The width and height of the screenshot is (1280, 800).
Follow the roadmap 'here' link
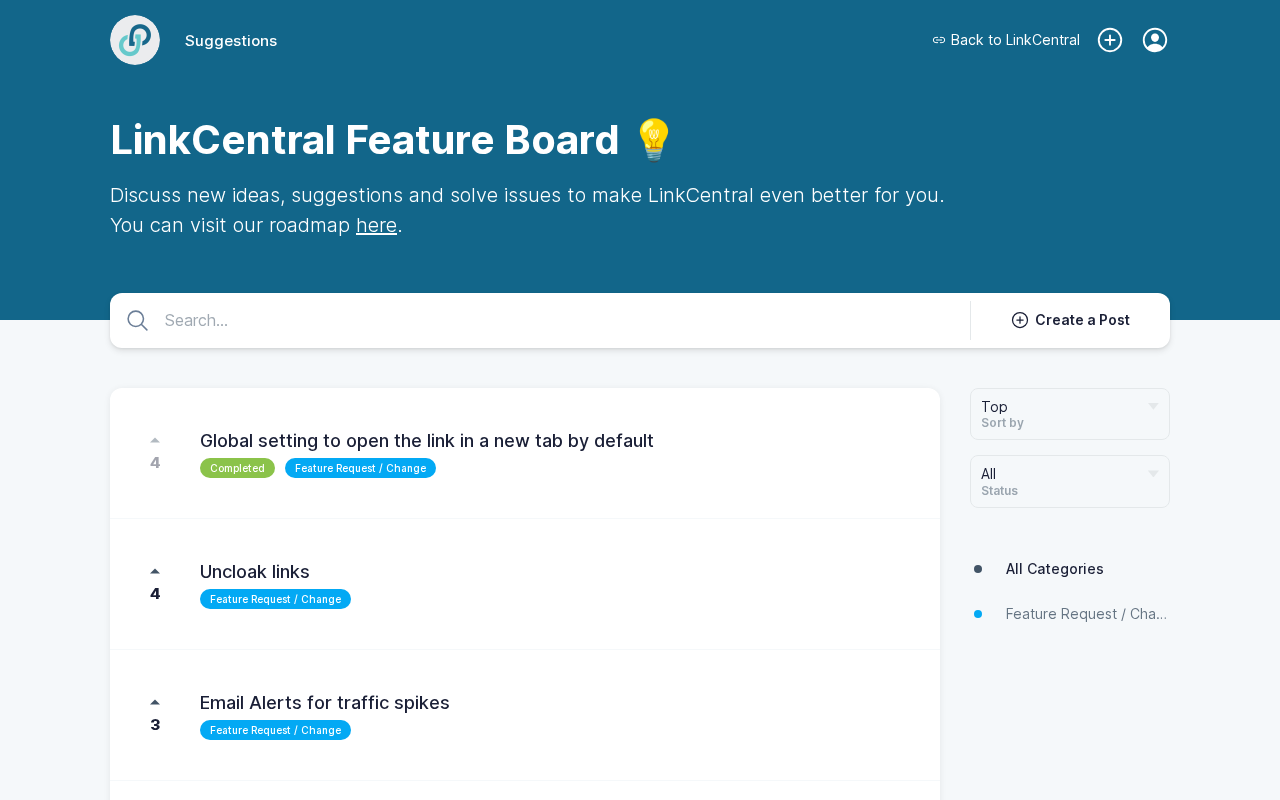click(x=376, y=225)
